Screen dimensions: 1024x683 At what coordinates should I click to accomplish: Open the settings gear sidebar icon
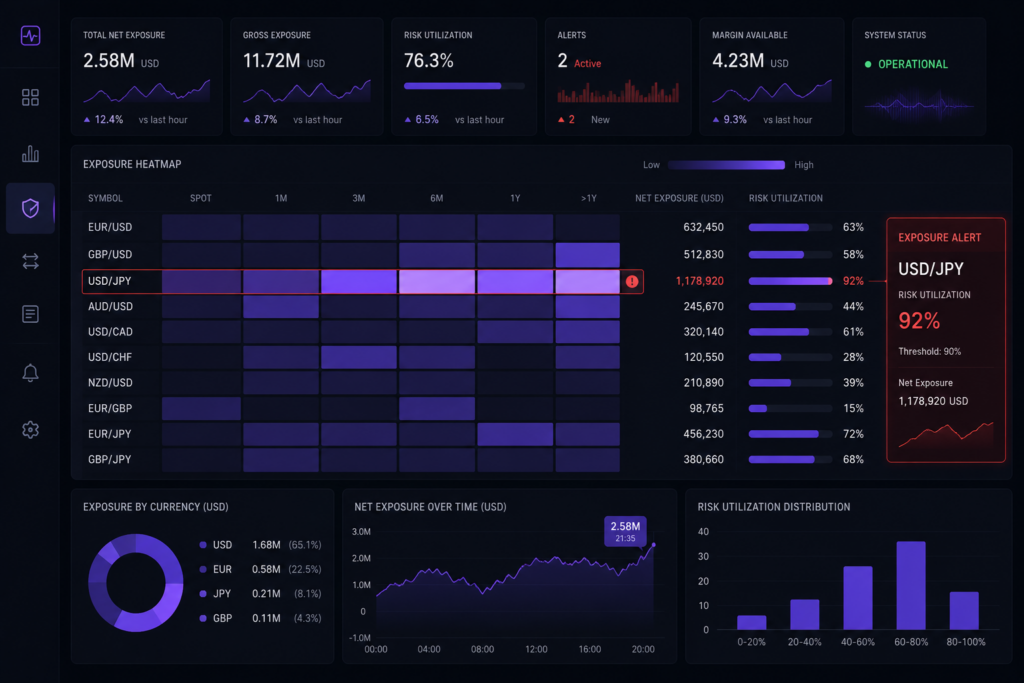point(30,430)
